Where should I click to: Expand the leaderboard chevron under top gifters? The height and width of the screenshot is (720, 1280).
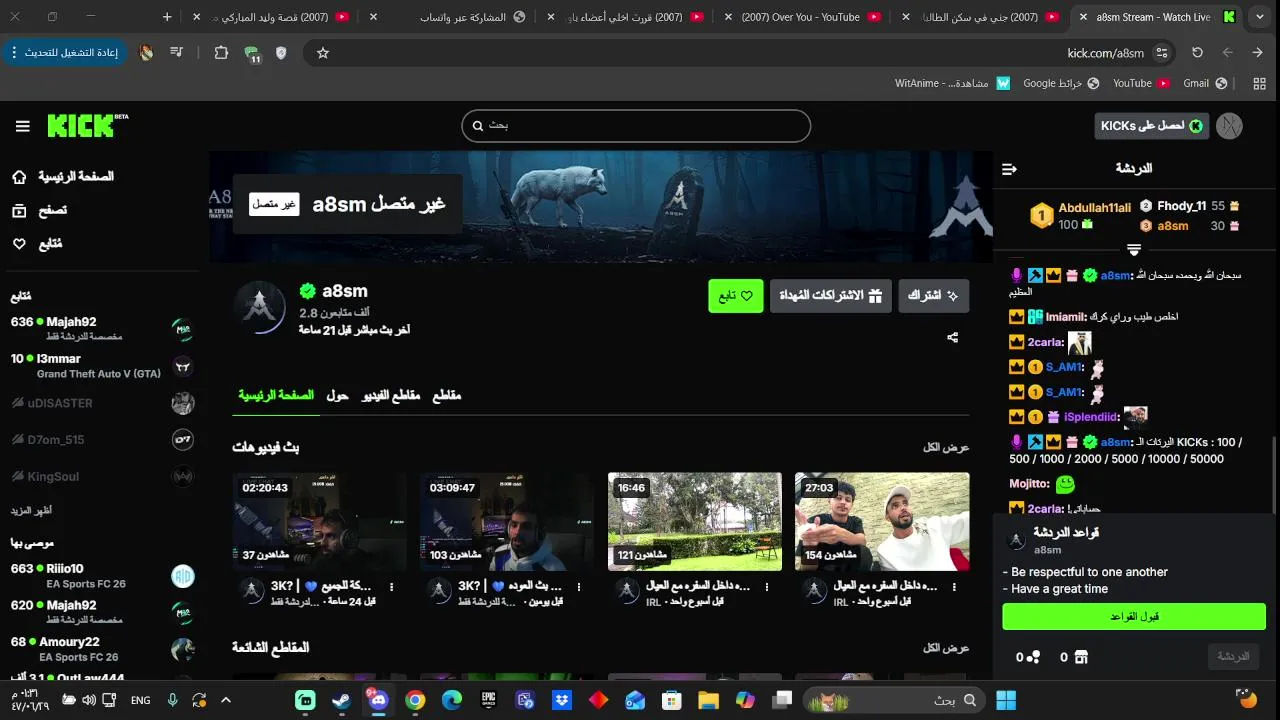click(x=1134, y=249)
